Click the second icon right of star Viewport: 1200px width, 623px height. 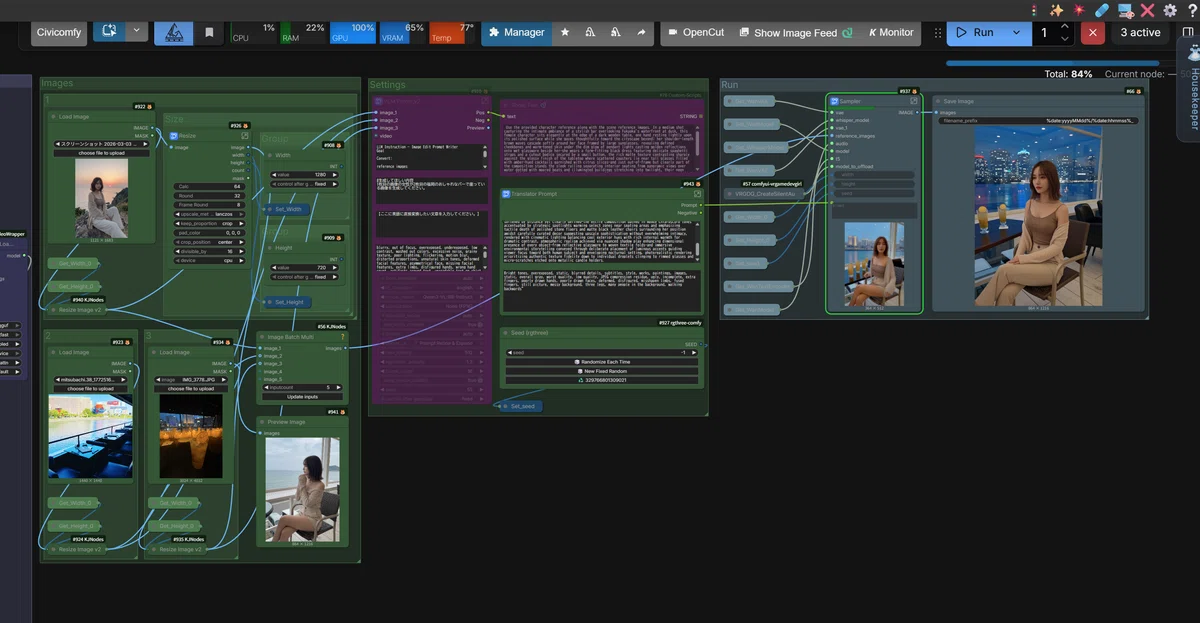click(x=616, y=32)
